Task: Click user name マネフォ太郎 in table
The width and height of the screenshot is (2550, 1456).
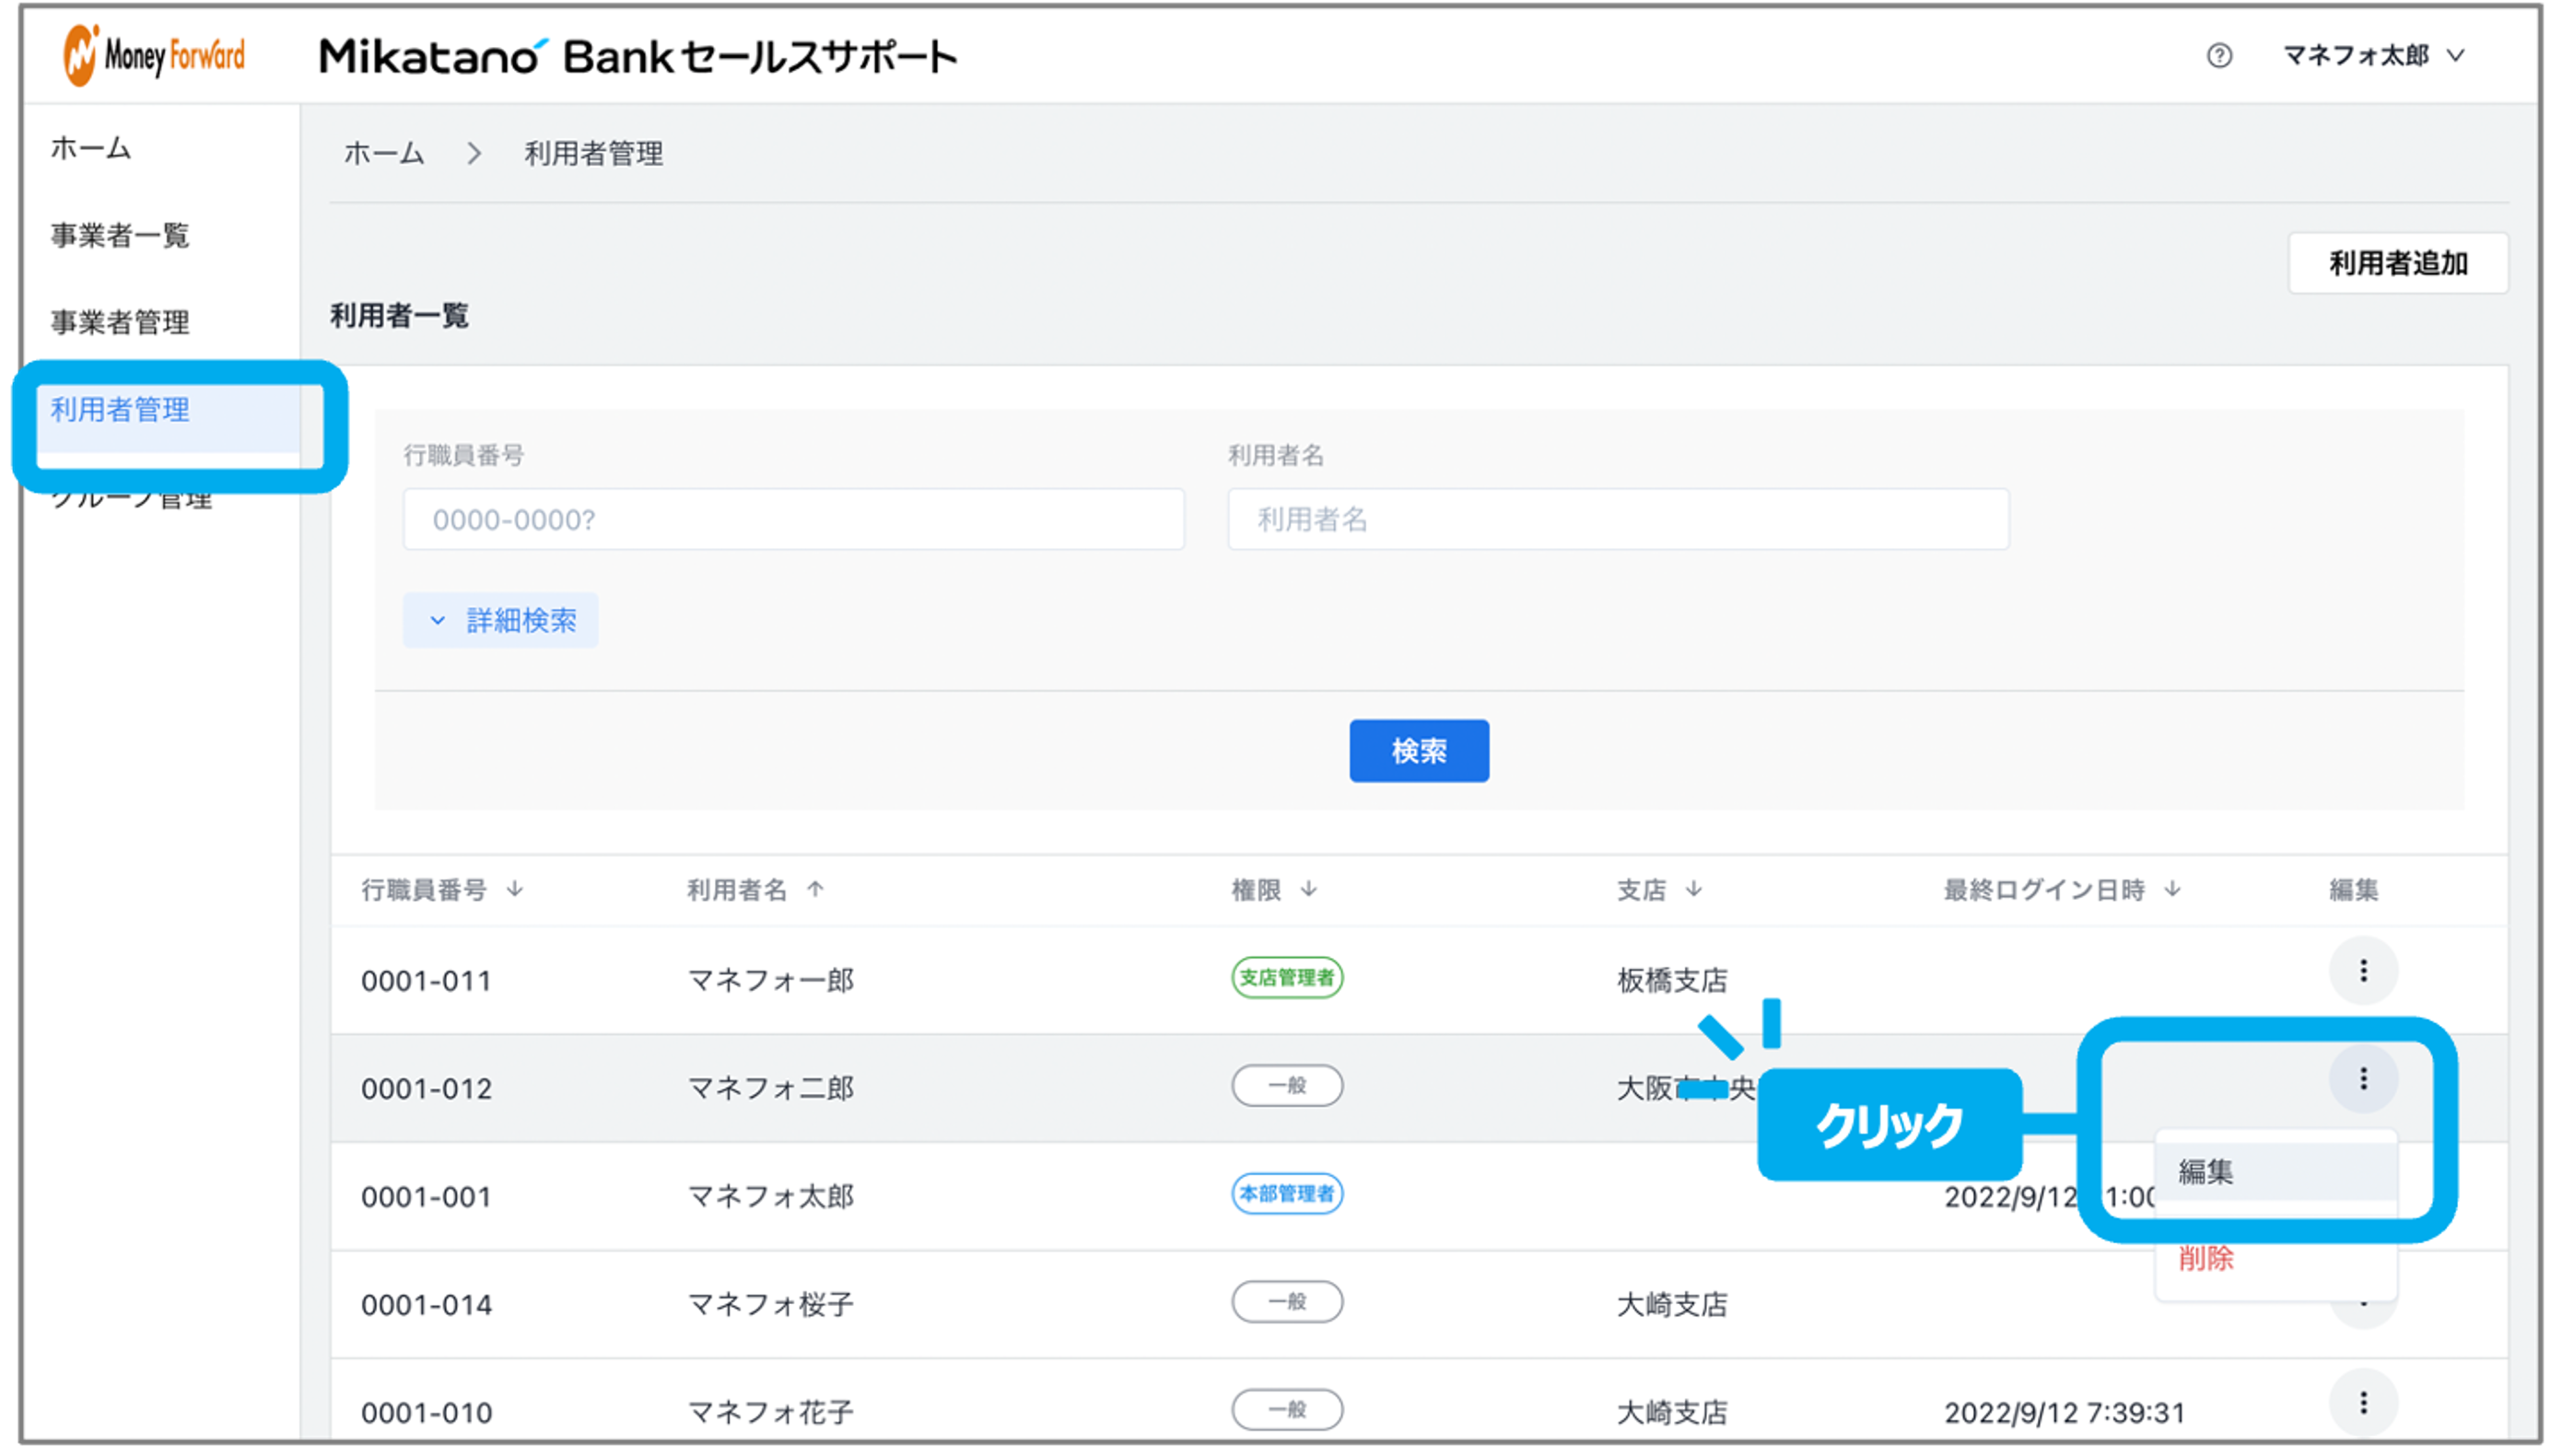Action: pyautogui.click(x=770, y=1197)
